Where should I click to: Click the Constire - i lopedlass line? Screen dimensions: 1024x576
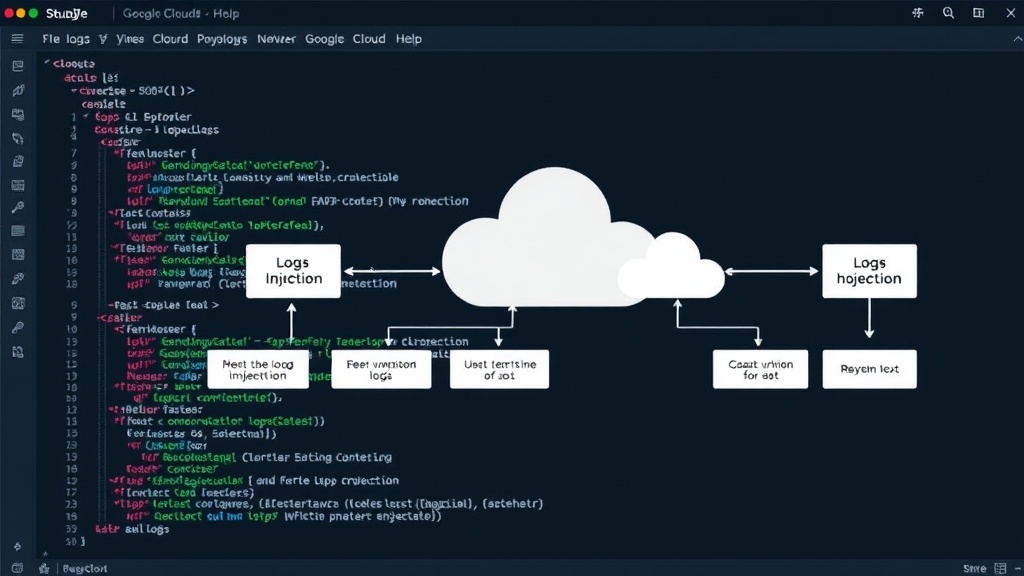(x=157, y=130)
